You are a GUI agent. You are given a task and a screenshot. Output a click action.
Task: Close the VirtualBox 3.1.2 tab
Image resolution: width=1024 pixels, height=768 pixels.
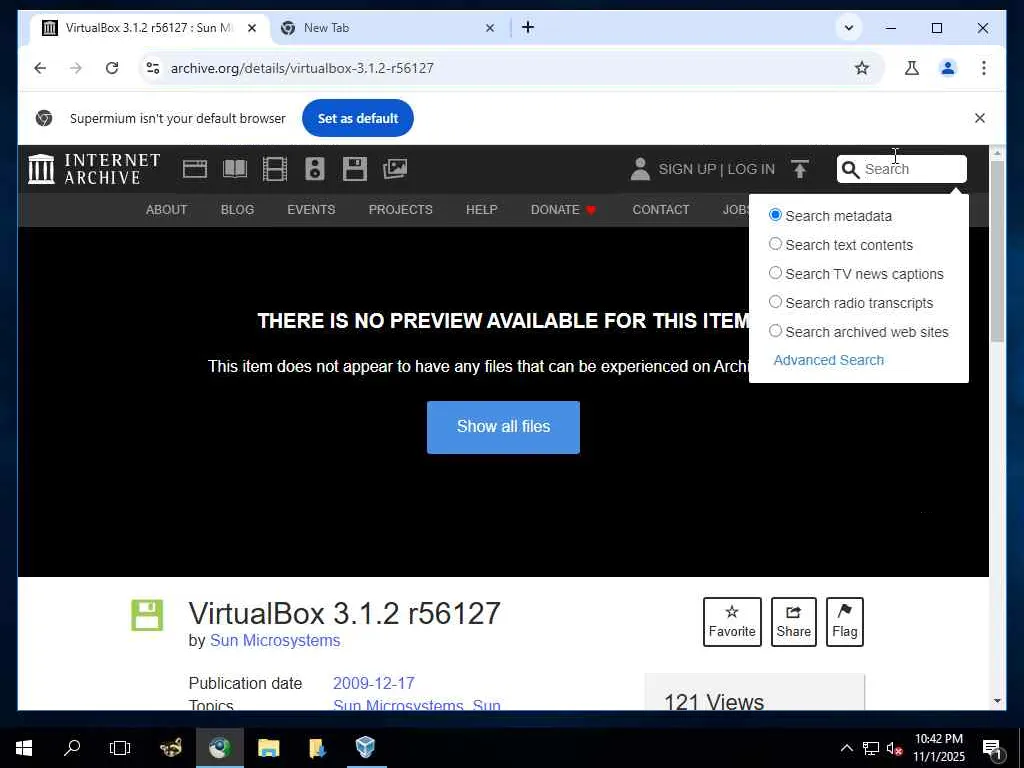[x=252, y=28]
